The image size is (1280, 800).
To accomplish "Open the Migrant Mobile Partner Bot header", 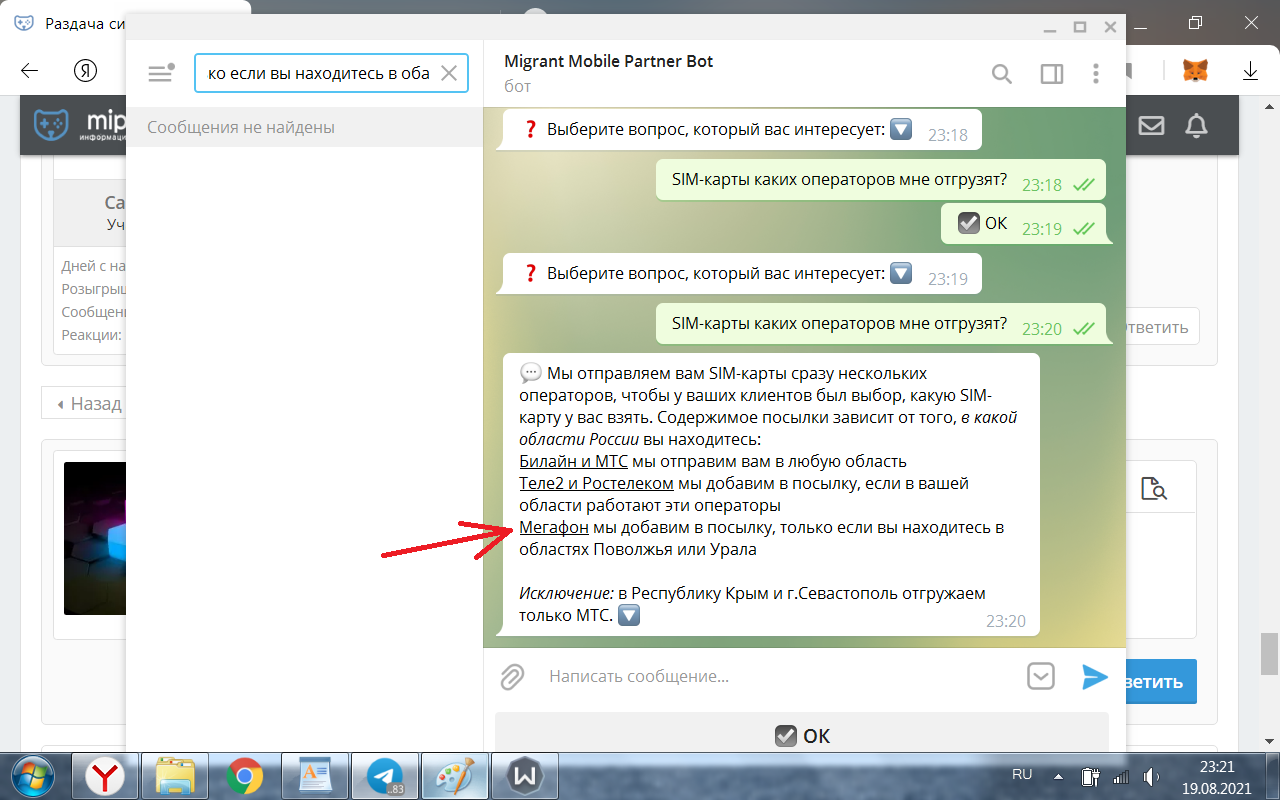I will click(x=609, y=73).
